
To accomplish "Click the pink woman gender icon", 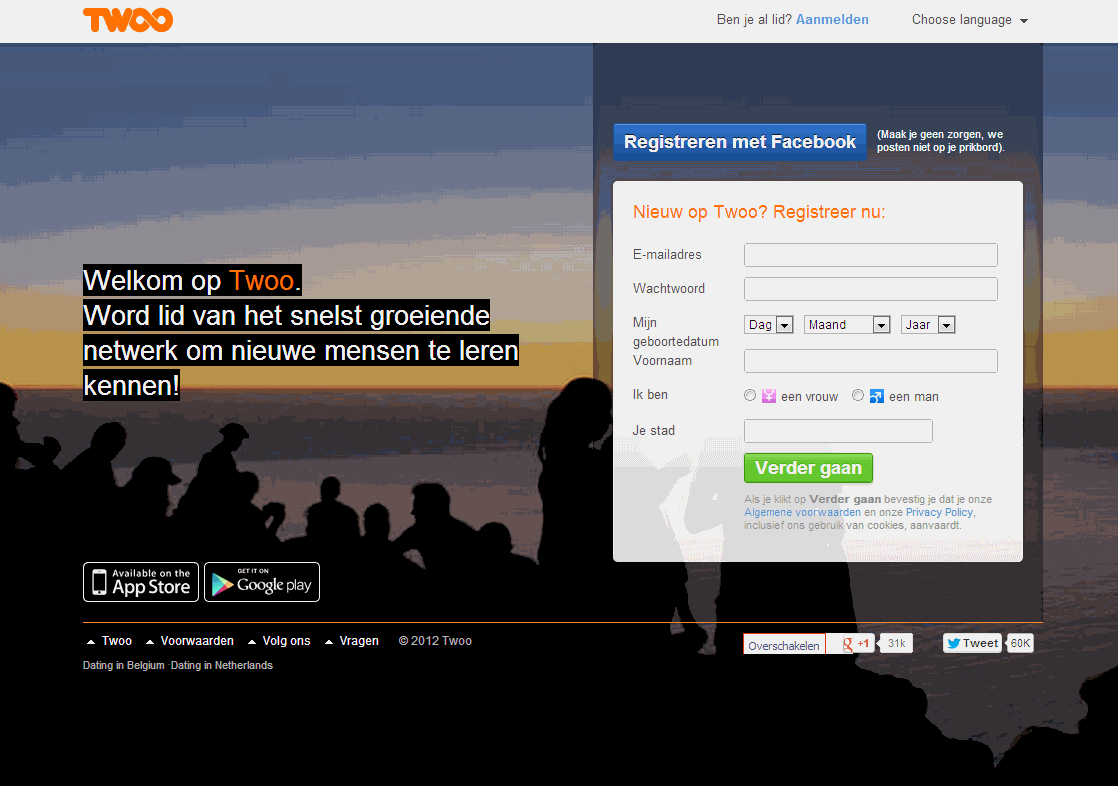I will [769, 396].
